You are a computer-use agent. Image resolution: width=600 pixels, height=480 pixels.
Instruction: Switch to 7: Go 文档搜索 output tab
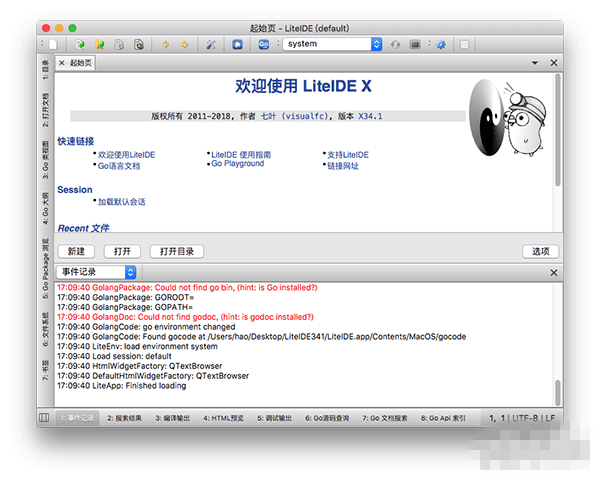coord(385,418)
